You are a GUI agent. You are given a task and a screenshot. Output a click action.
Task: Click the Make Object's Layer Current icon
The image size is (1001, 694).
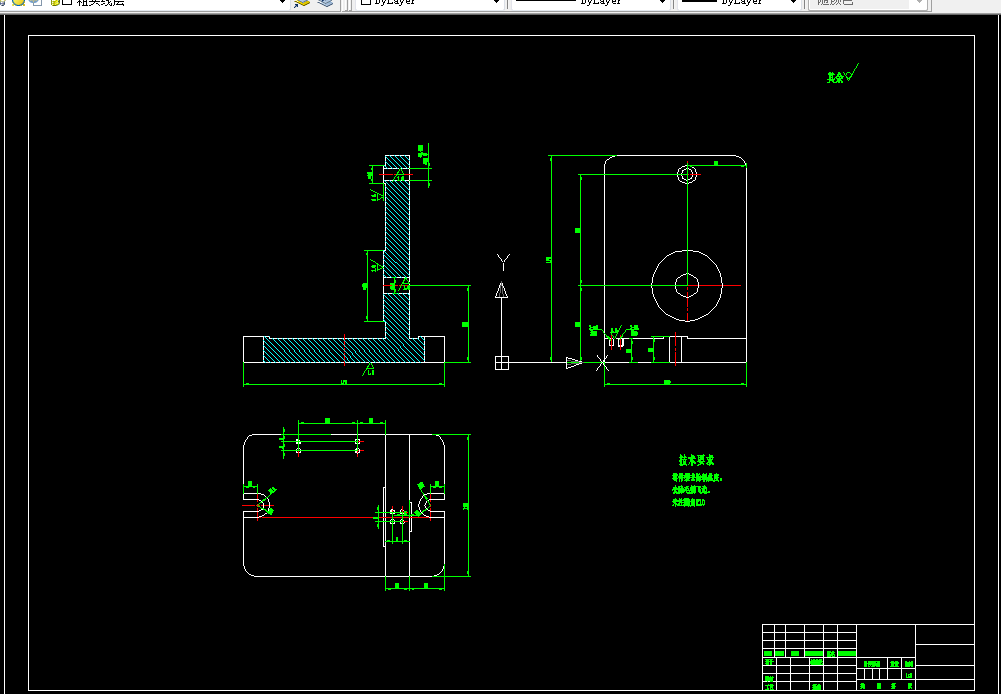click(303, 3)
